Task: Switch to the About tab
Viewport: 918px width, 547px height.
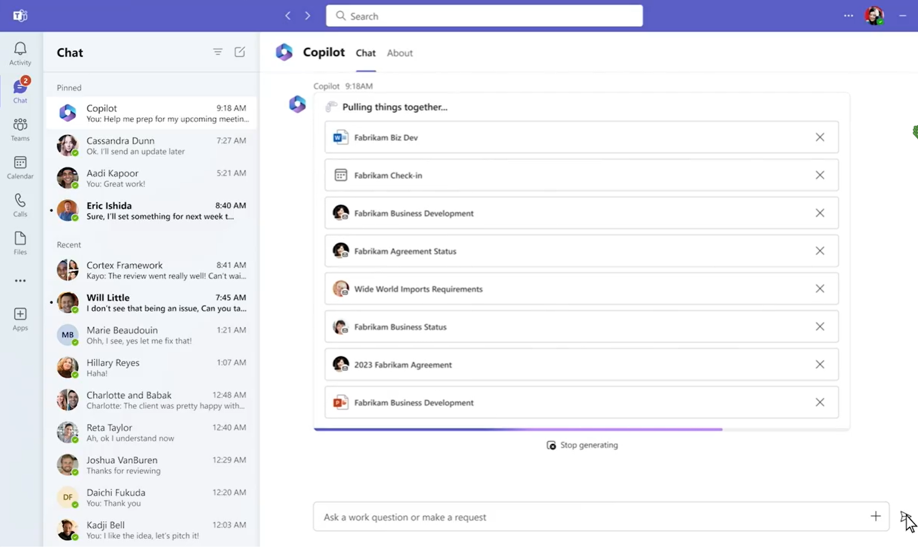Action: 400,53
